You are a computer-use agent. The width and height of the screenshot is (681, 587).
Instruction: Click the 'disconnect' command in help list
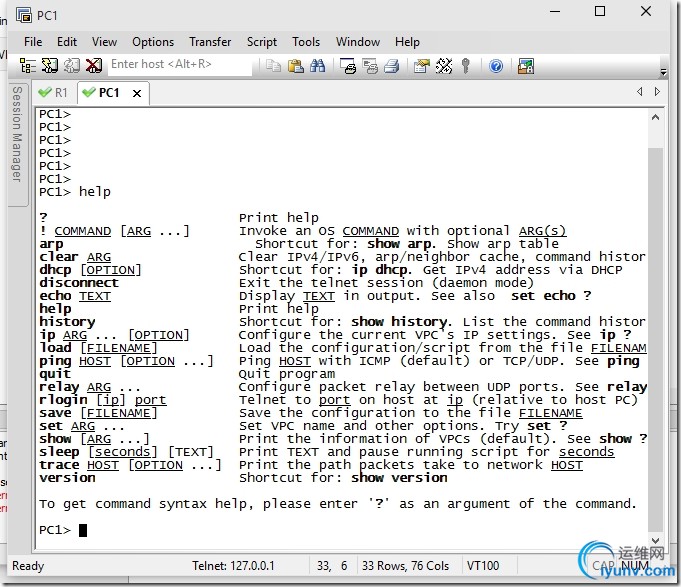79,283
